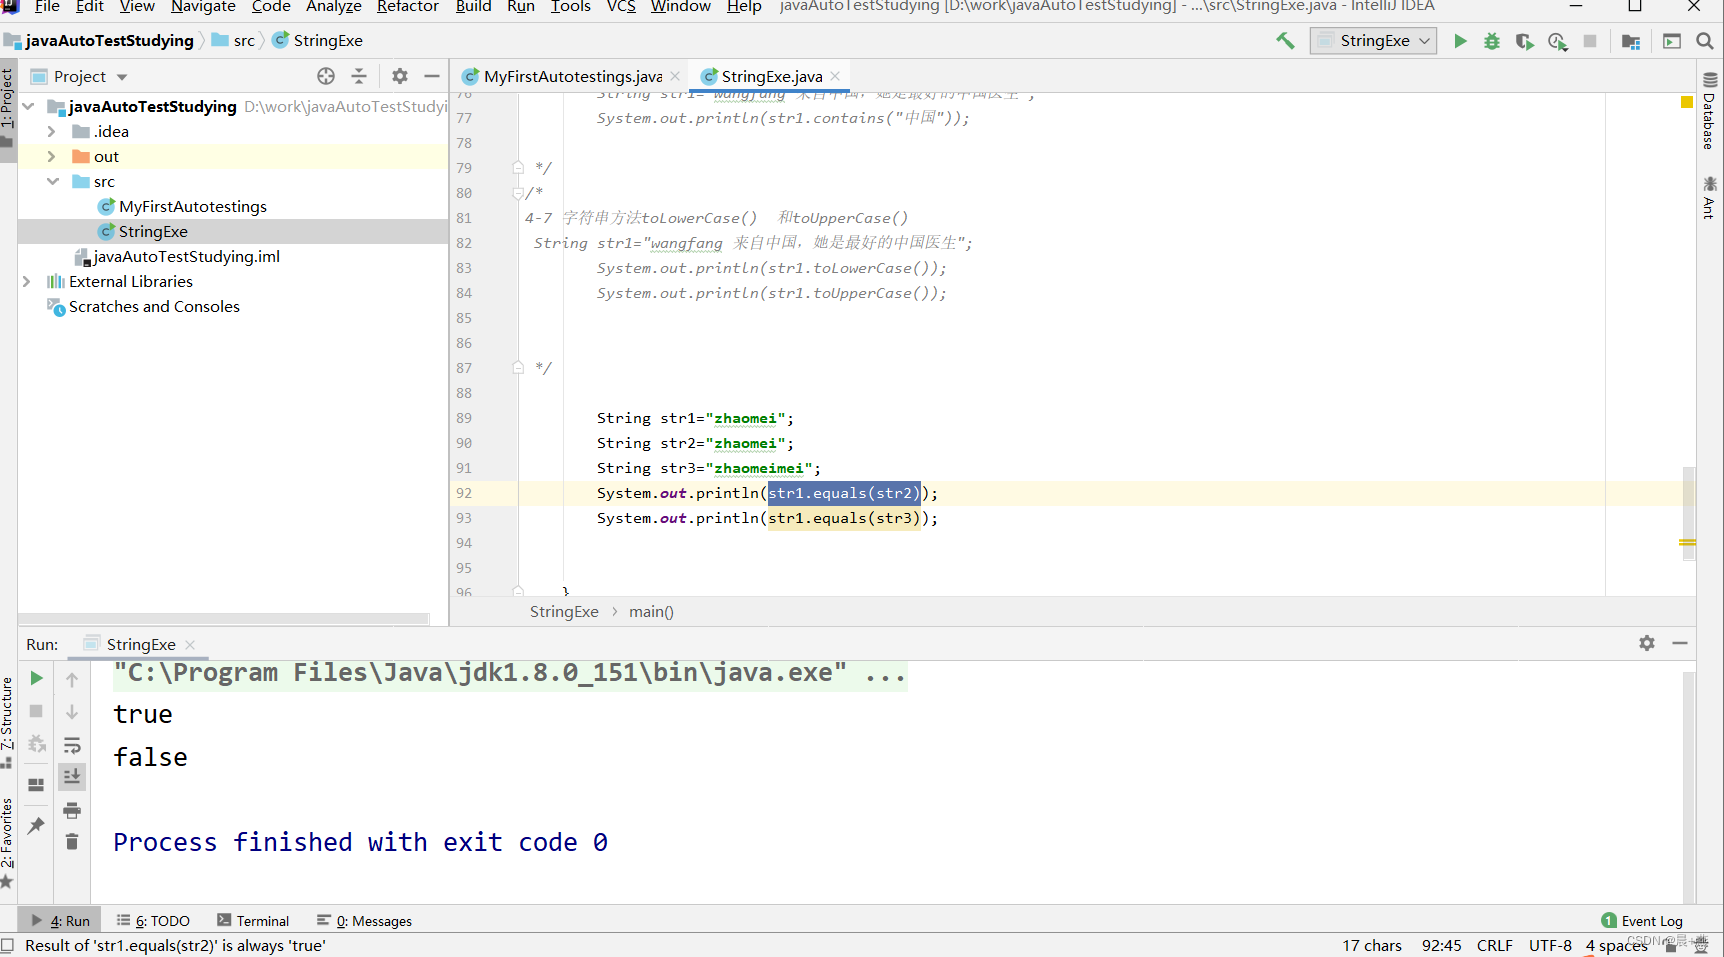1724x957 pixels.
Task: Clear all console output trash icon
Action: point(72,842)
